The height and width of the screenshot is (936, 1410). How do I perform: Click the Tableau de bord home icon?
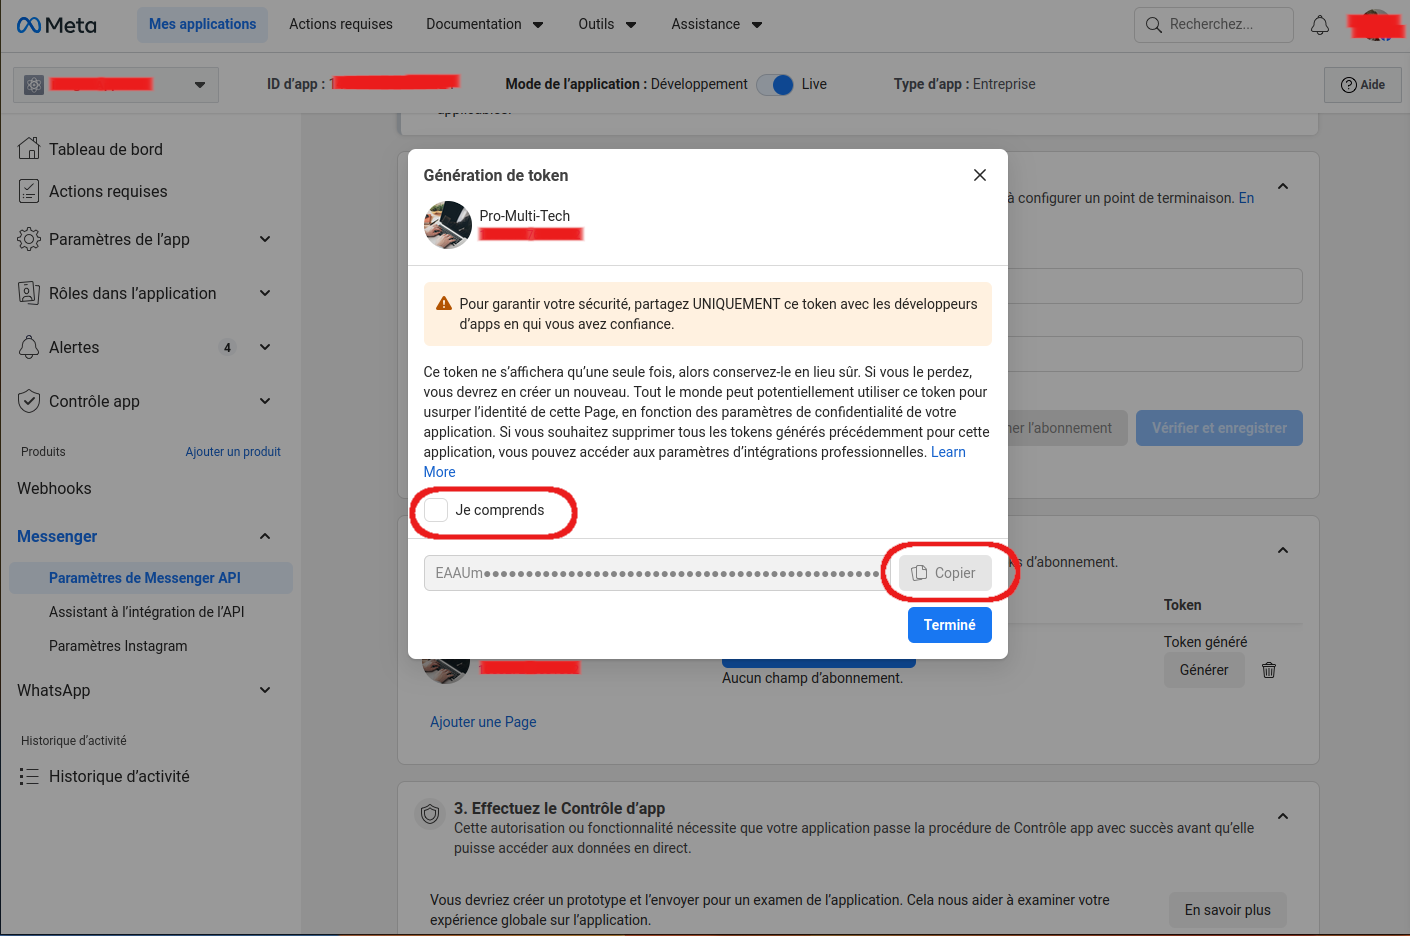pos(29,149)
